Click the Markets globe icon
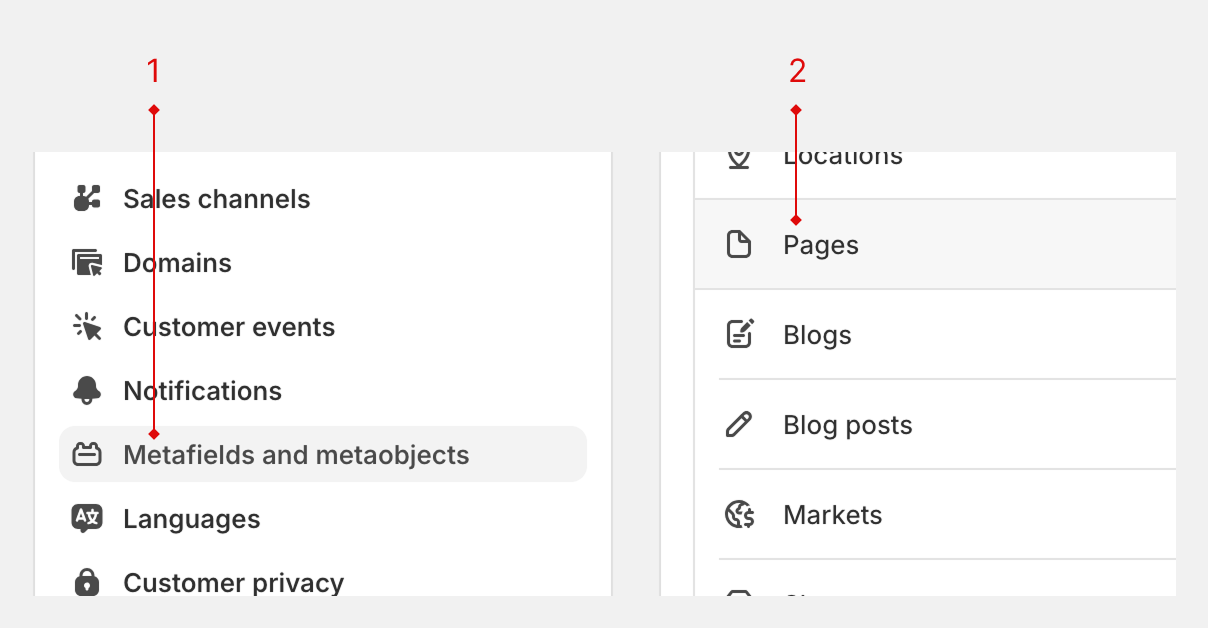The height and width of the screenshot is (628, 1208). click(x=739, y=515)
